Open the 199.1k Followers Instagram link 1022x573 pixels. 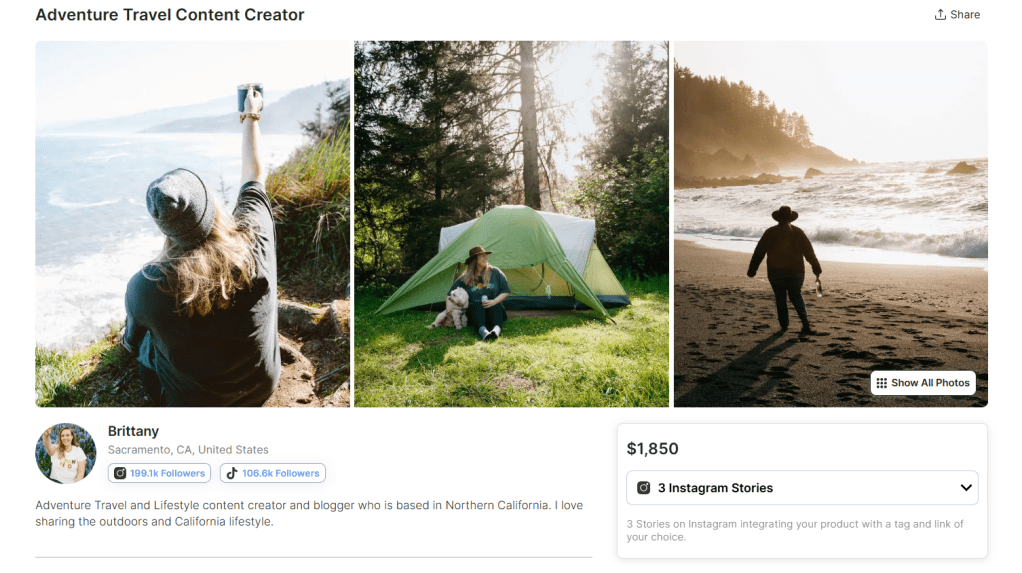(x=167, y=474)
